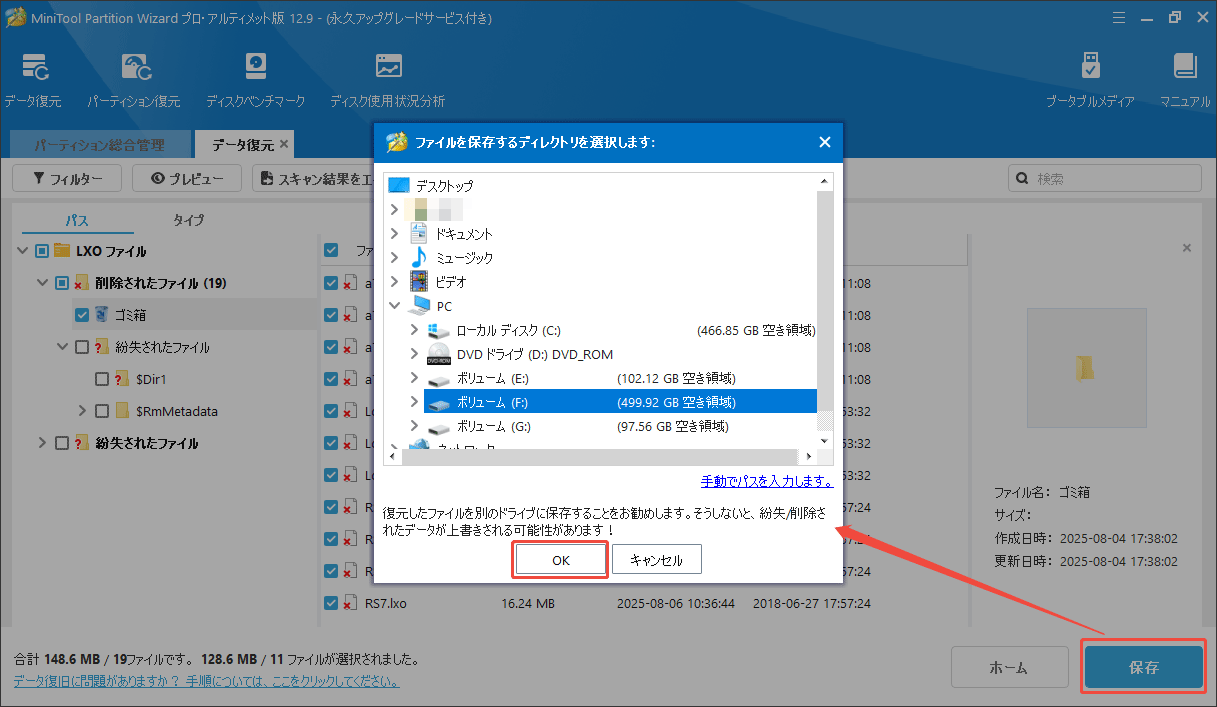Select the ドキュメント folder in the dialog
The height and width of the screenshot is (707, 1217).
coord(463,234)
